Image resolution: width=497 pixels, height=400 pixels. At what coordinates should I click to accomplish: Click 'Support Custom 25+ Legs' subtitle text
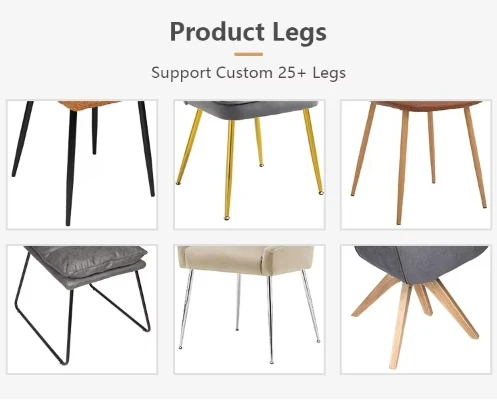248,73
